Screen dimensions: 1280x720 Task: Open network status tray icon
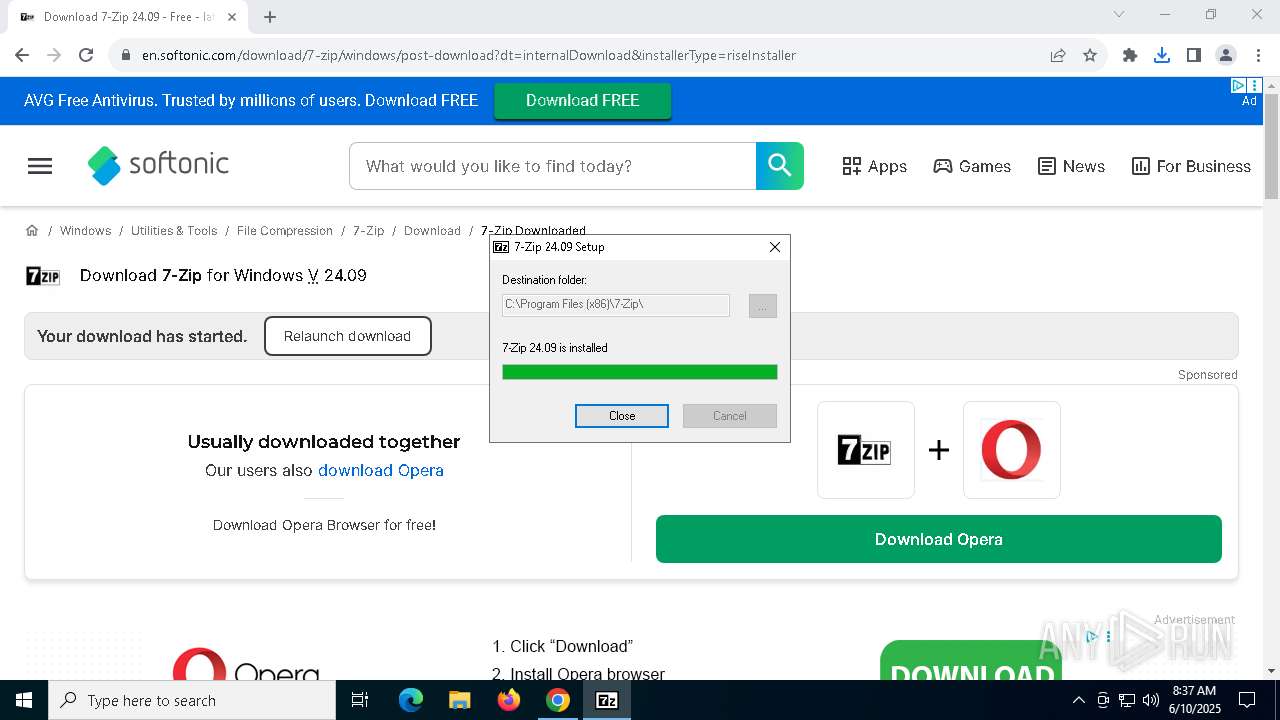coord(1127,700)
